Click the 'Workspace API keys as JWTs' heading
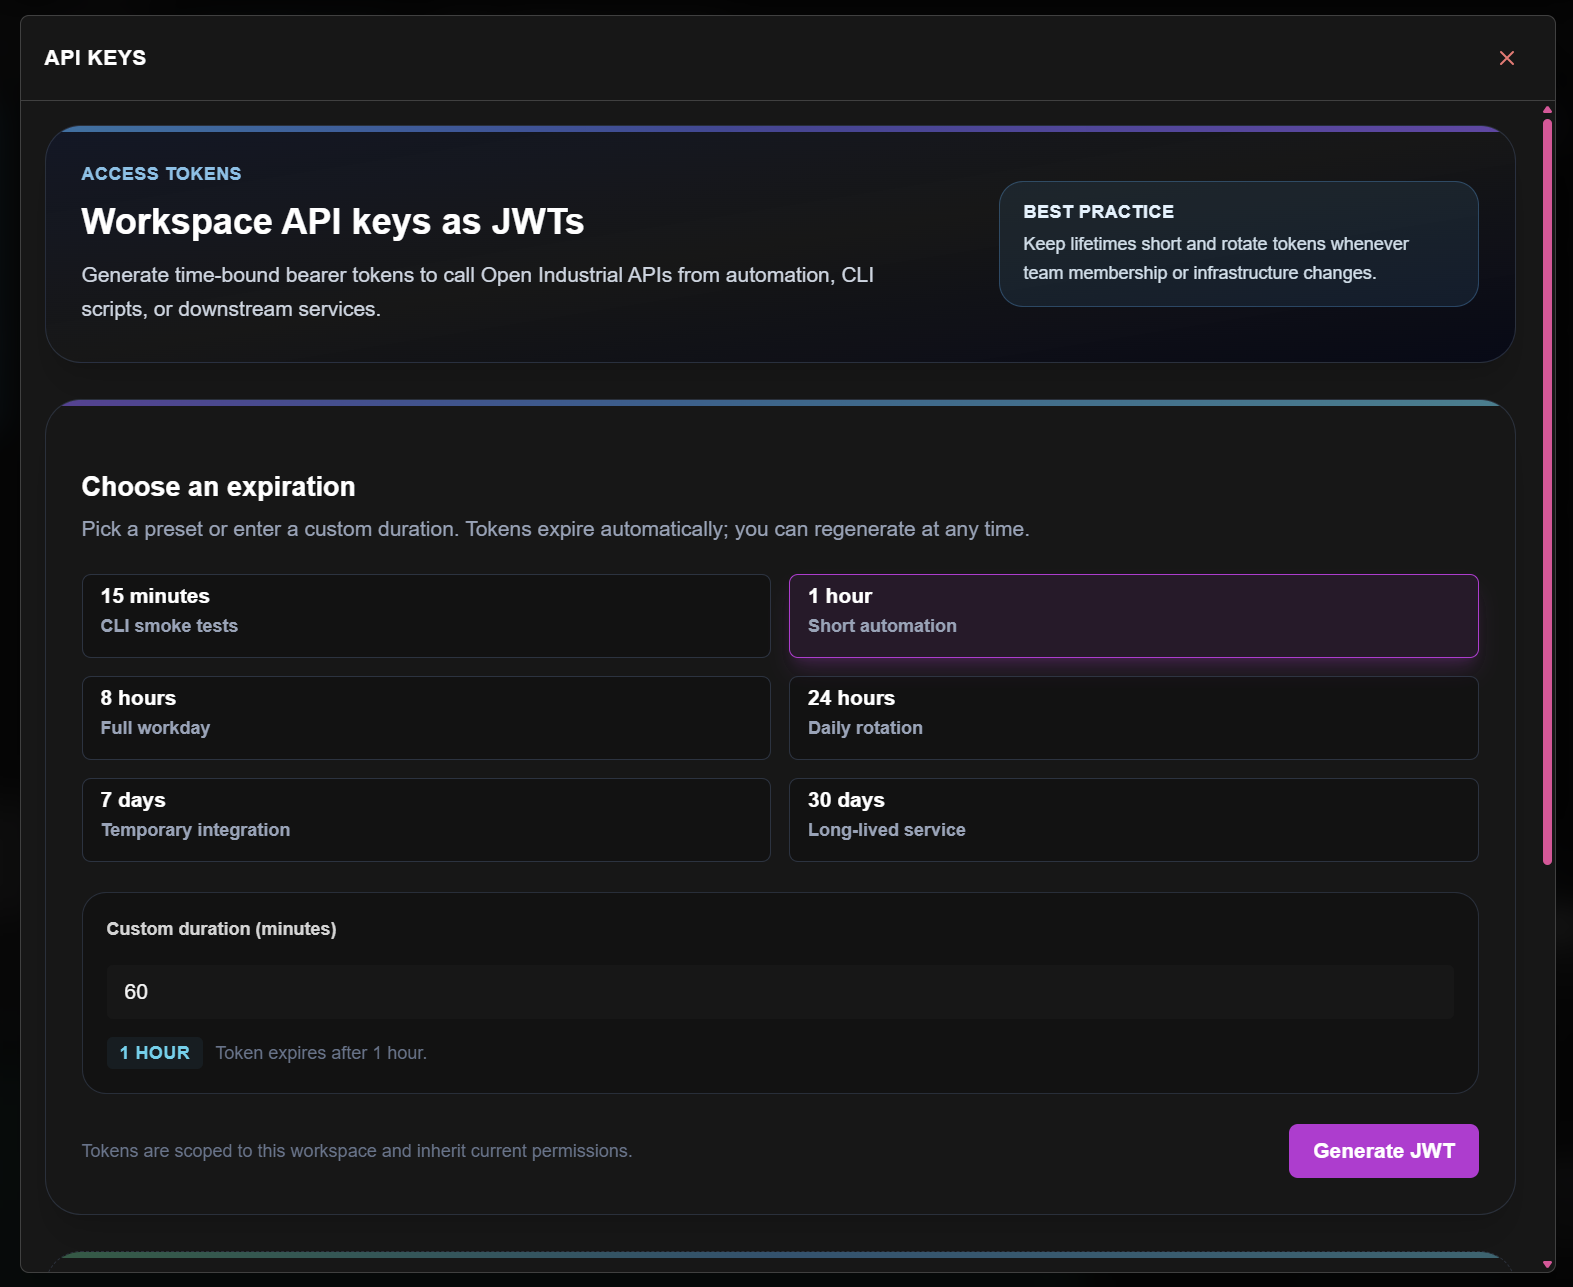Viewport: 1573px width, 1287px height. click(x=333, y=221)
